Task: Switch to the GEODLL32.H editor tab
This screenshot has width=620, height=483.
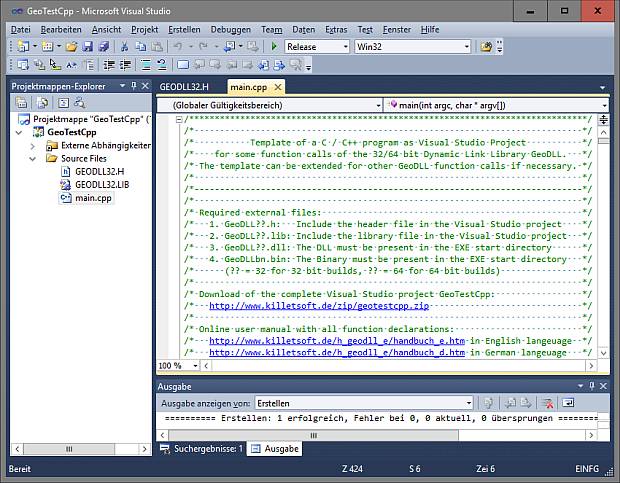Action: click(184, 87)
